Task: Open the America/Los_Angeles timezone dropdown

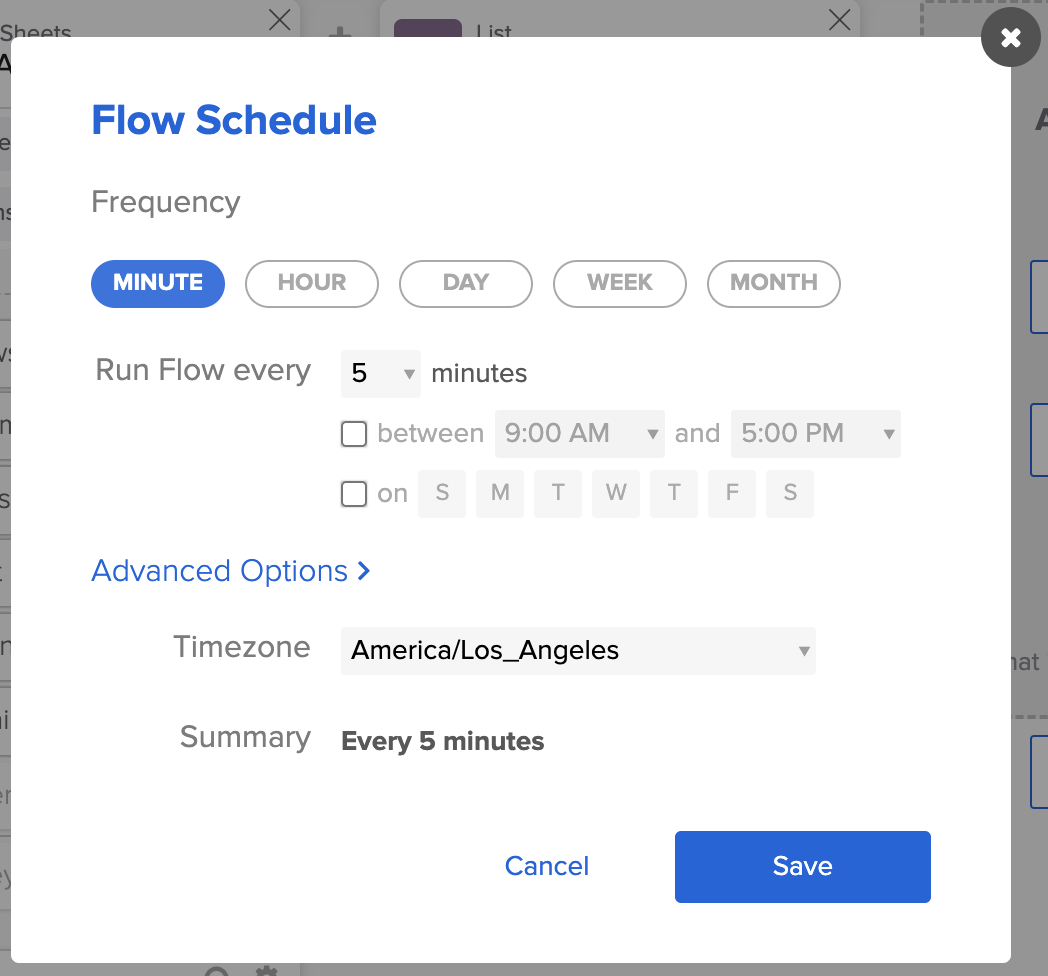Action: [578, 651]
